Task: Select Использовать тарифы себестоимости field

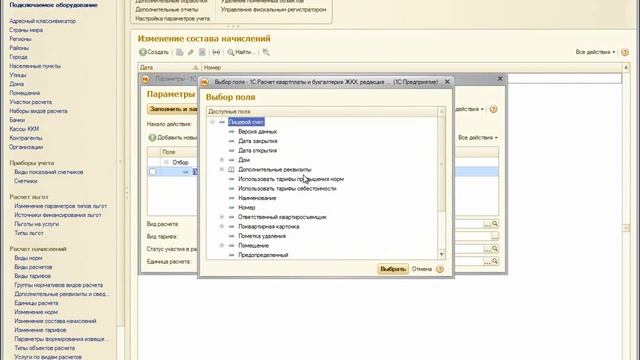Action: point(287,189)
